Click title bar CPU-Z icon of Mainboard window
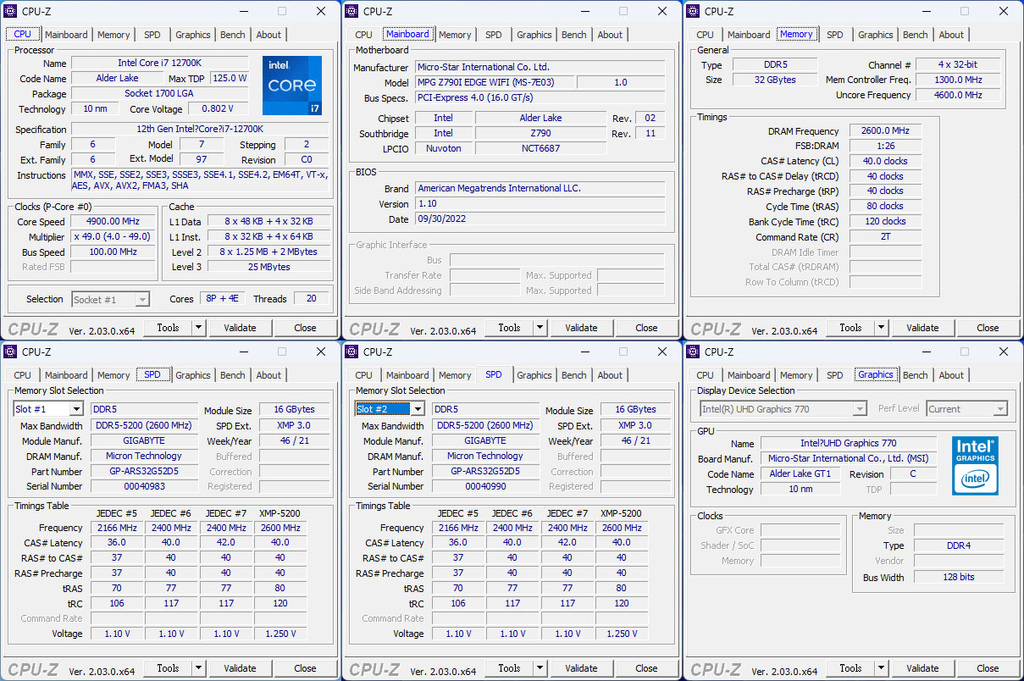 pyautogui.click(x=352, y=11)
